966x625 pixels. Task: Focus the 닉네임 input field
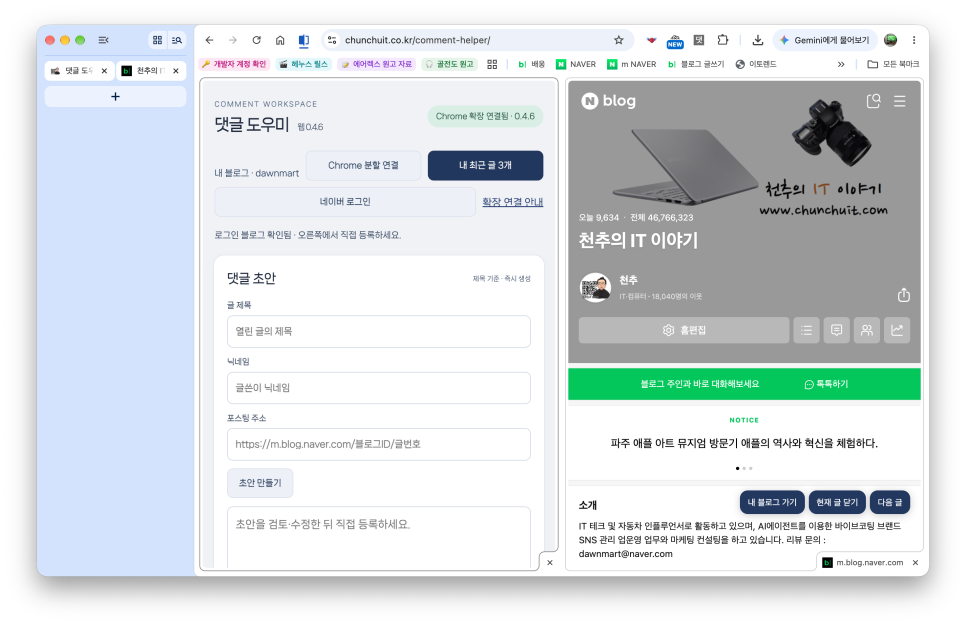(x=379, y=388)
